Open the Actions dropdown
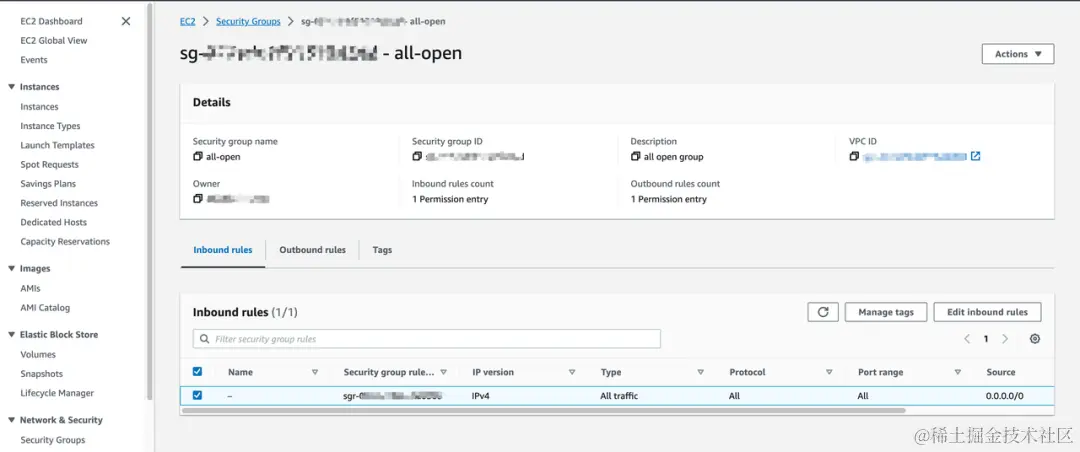This screenshot has height=452, width=1080. pos(1017,54)
